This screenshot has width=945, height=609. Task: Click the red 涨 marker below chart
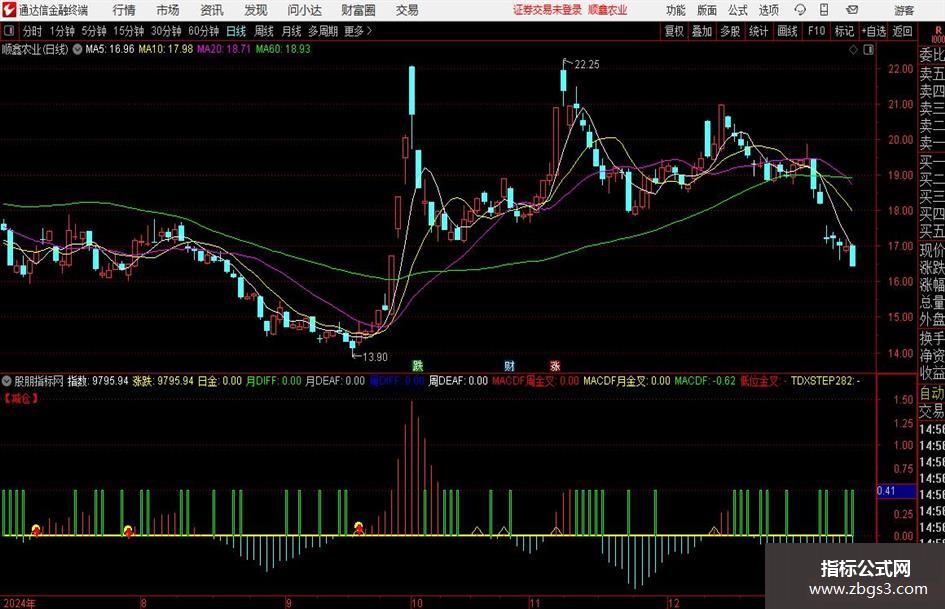(x=554, y=365)
